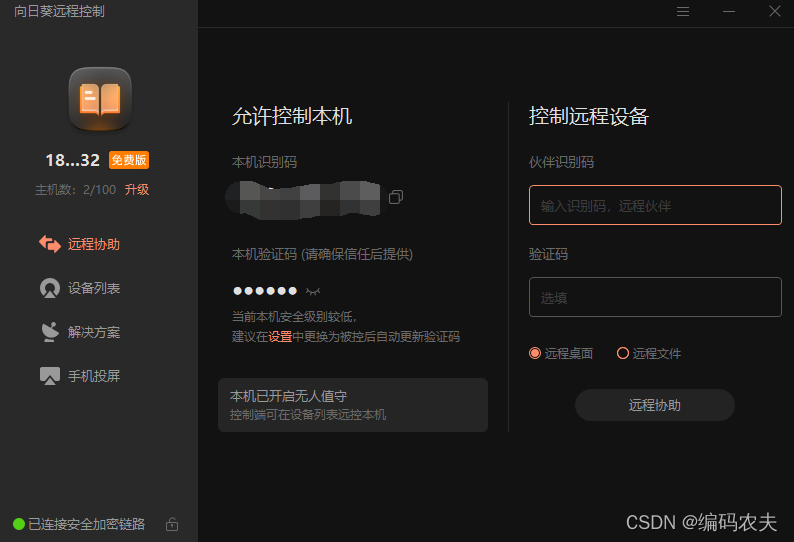Image resolution: width=794 pixels, height=542 pixels.
Task: Focus the 验证码 optional input field
Action: coord(655,297)
